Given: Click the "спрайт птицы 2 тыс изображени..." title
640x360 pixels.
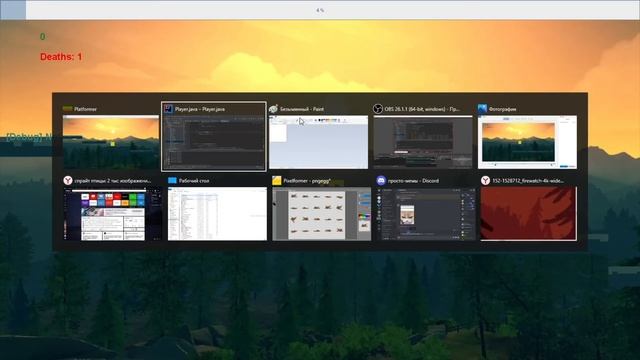Looking at the screenshot, I should (113, 181).
